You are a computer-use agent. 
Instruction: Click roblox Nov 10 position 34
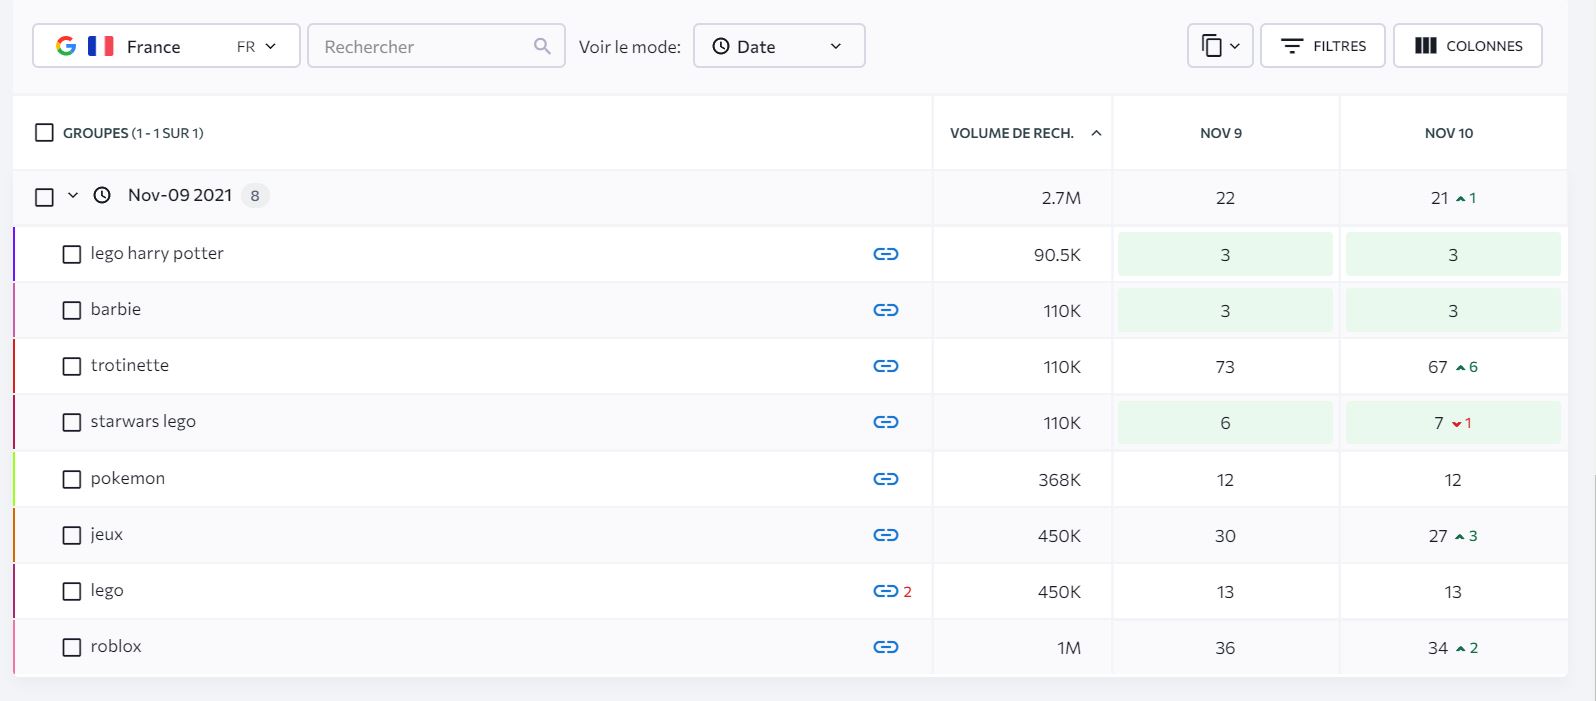click(x=1437, y=648)
